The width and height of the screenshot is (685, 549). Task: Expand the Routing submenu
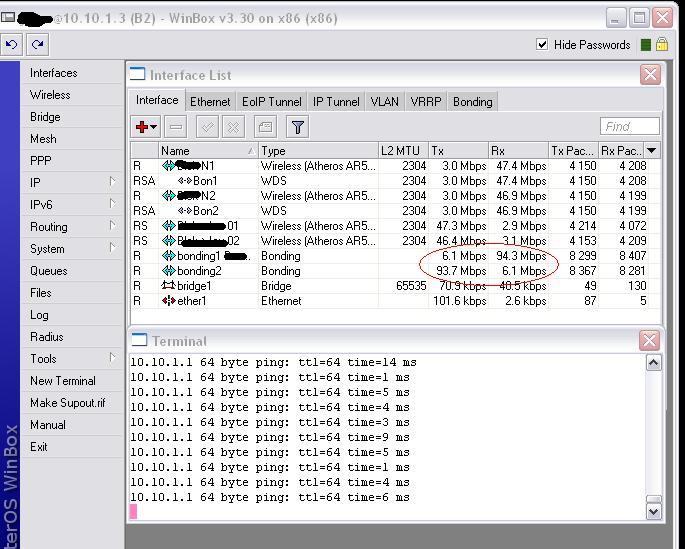point(112,226)
